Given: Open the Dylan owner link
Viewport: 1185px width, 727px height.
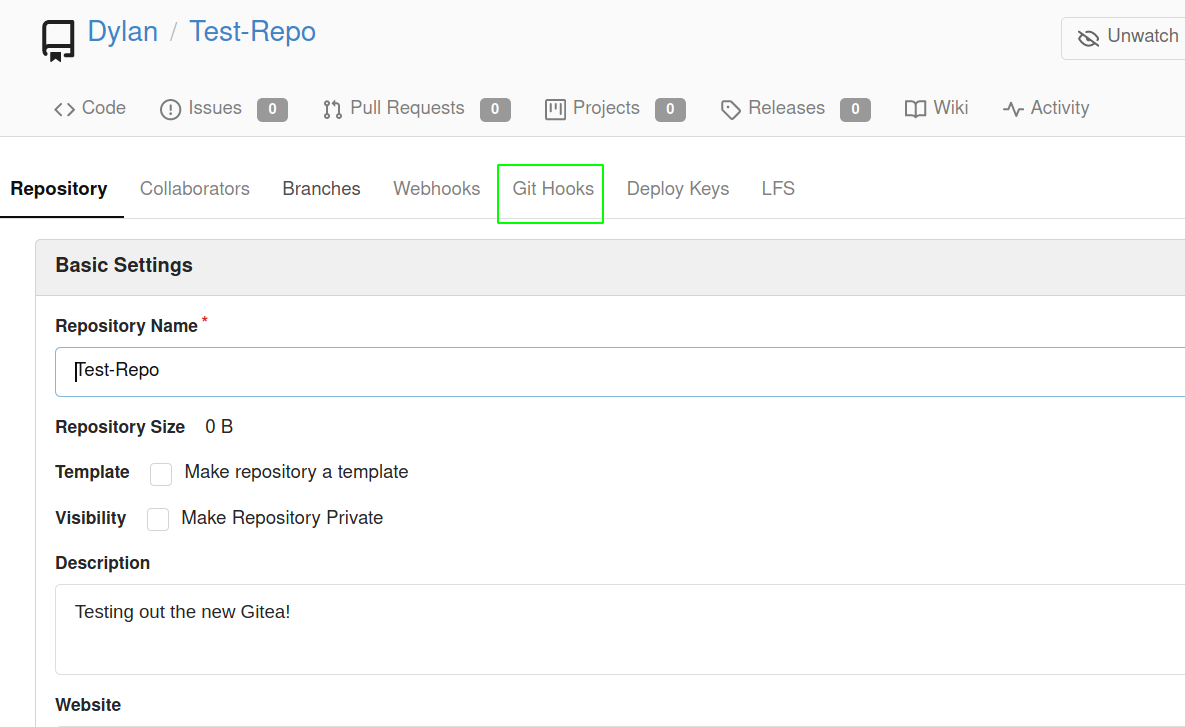Looking at the screenshot, I should [x=122, y=32].
